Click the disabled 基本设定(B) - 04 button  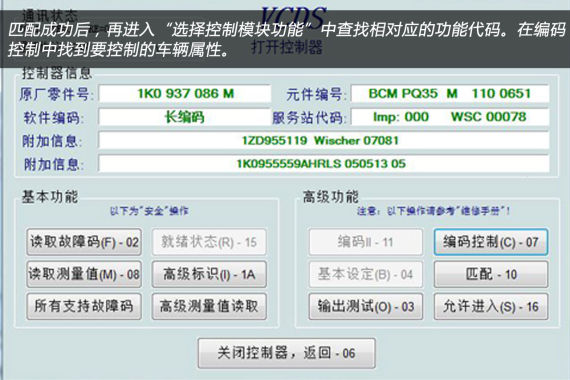coord(366,274)
